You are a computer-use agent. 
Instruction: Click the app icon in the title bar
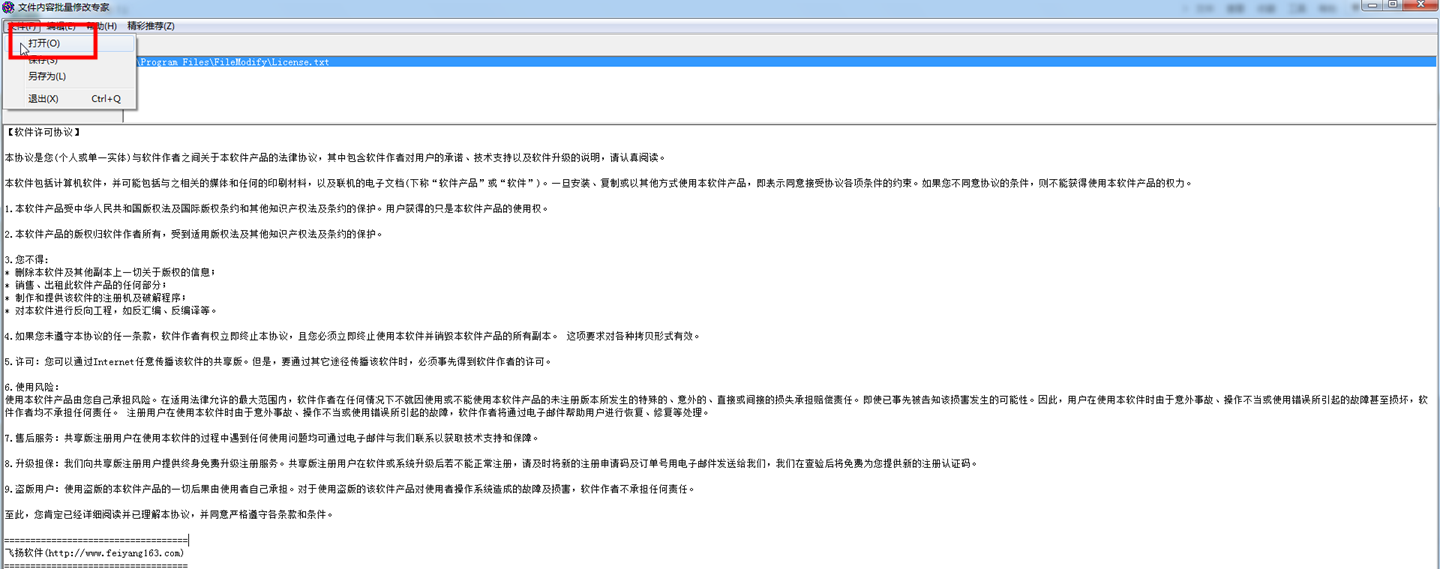pos(9,7)
